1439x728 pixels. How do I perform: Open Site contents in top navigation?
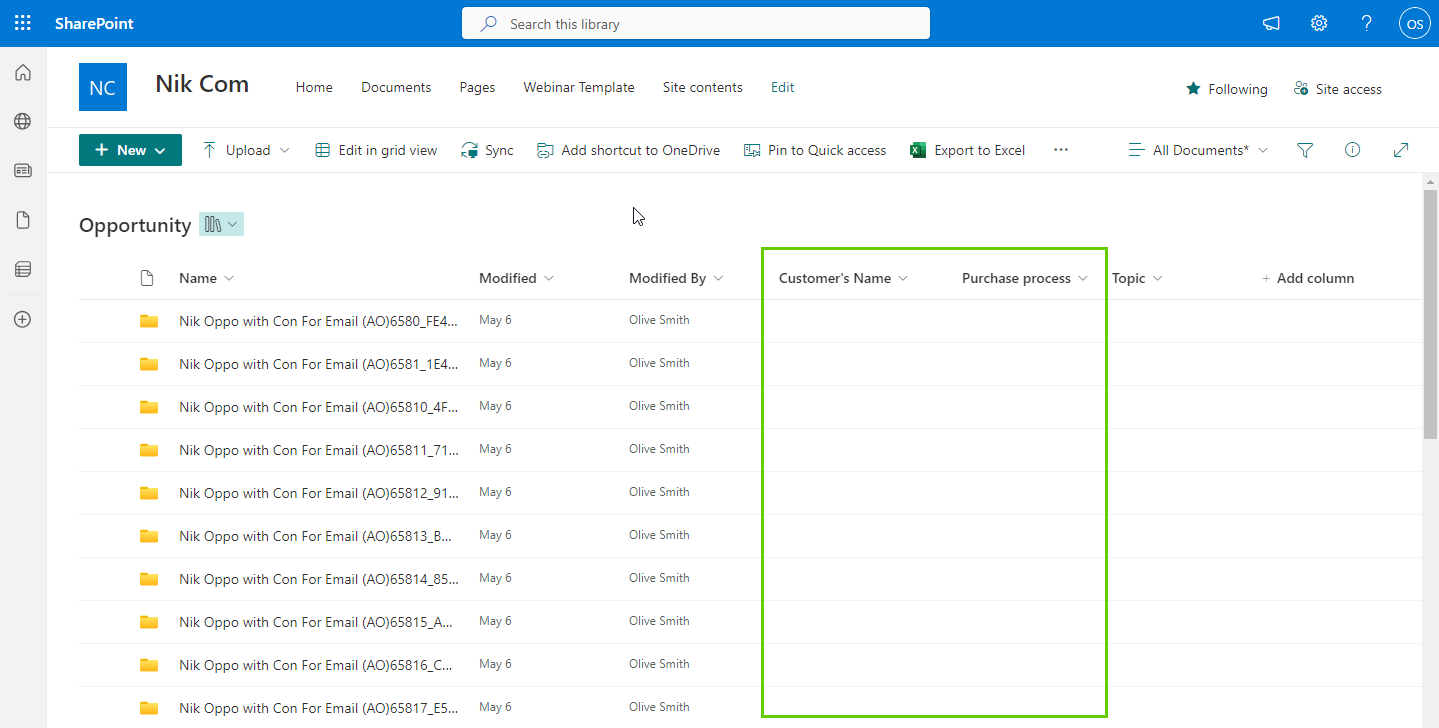pos(702,87)
